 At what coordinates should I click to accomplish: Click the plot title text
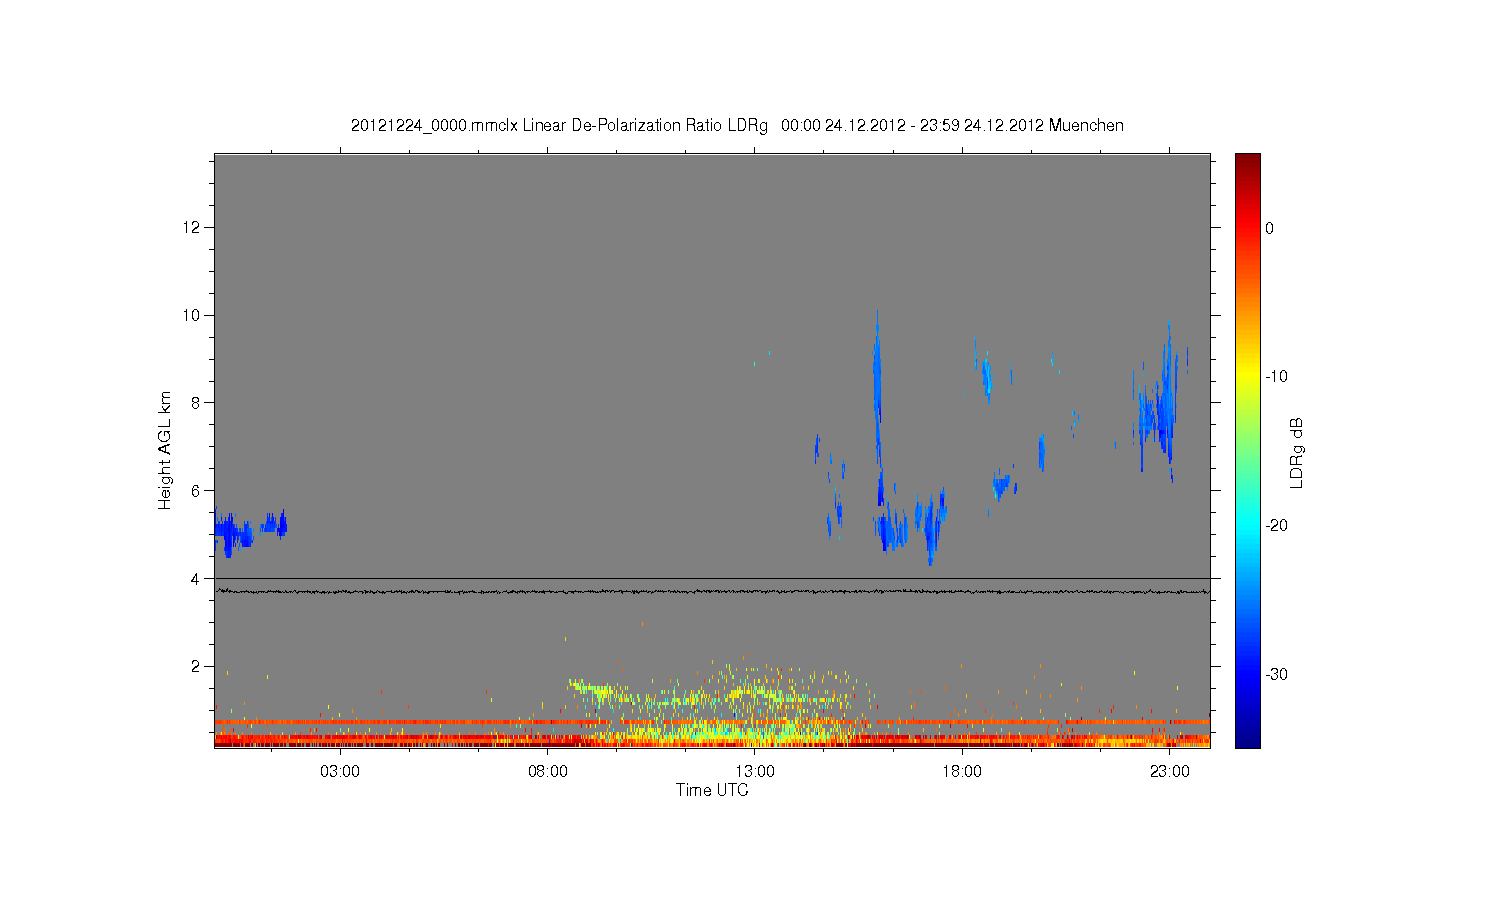737,126
